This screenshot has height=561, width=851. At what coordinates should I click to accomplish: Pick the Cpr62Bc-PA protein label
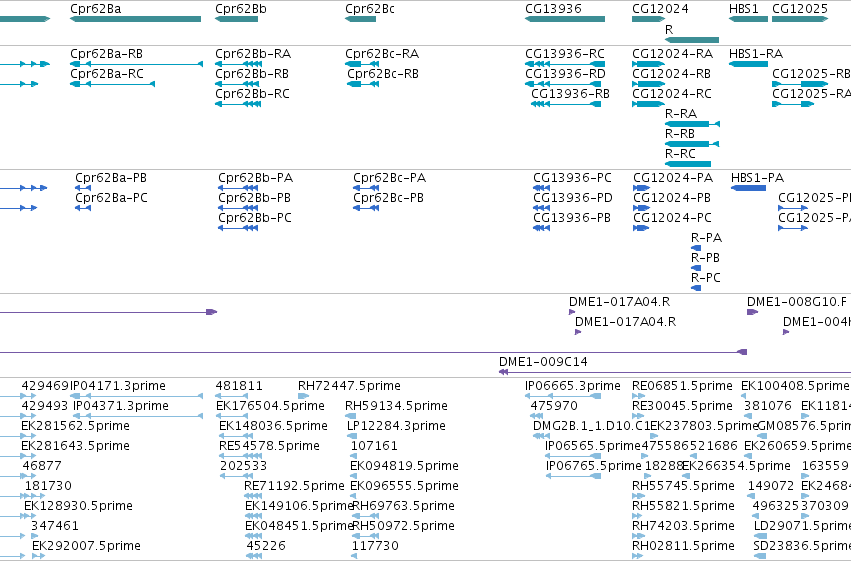point(390,178)
